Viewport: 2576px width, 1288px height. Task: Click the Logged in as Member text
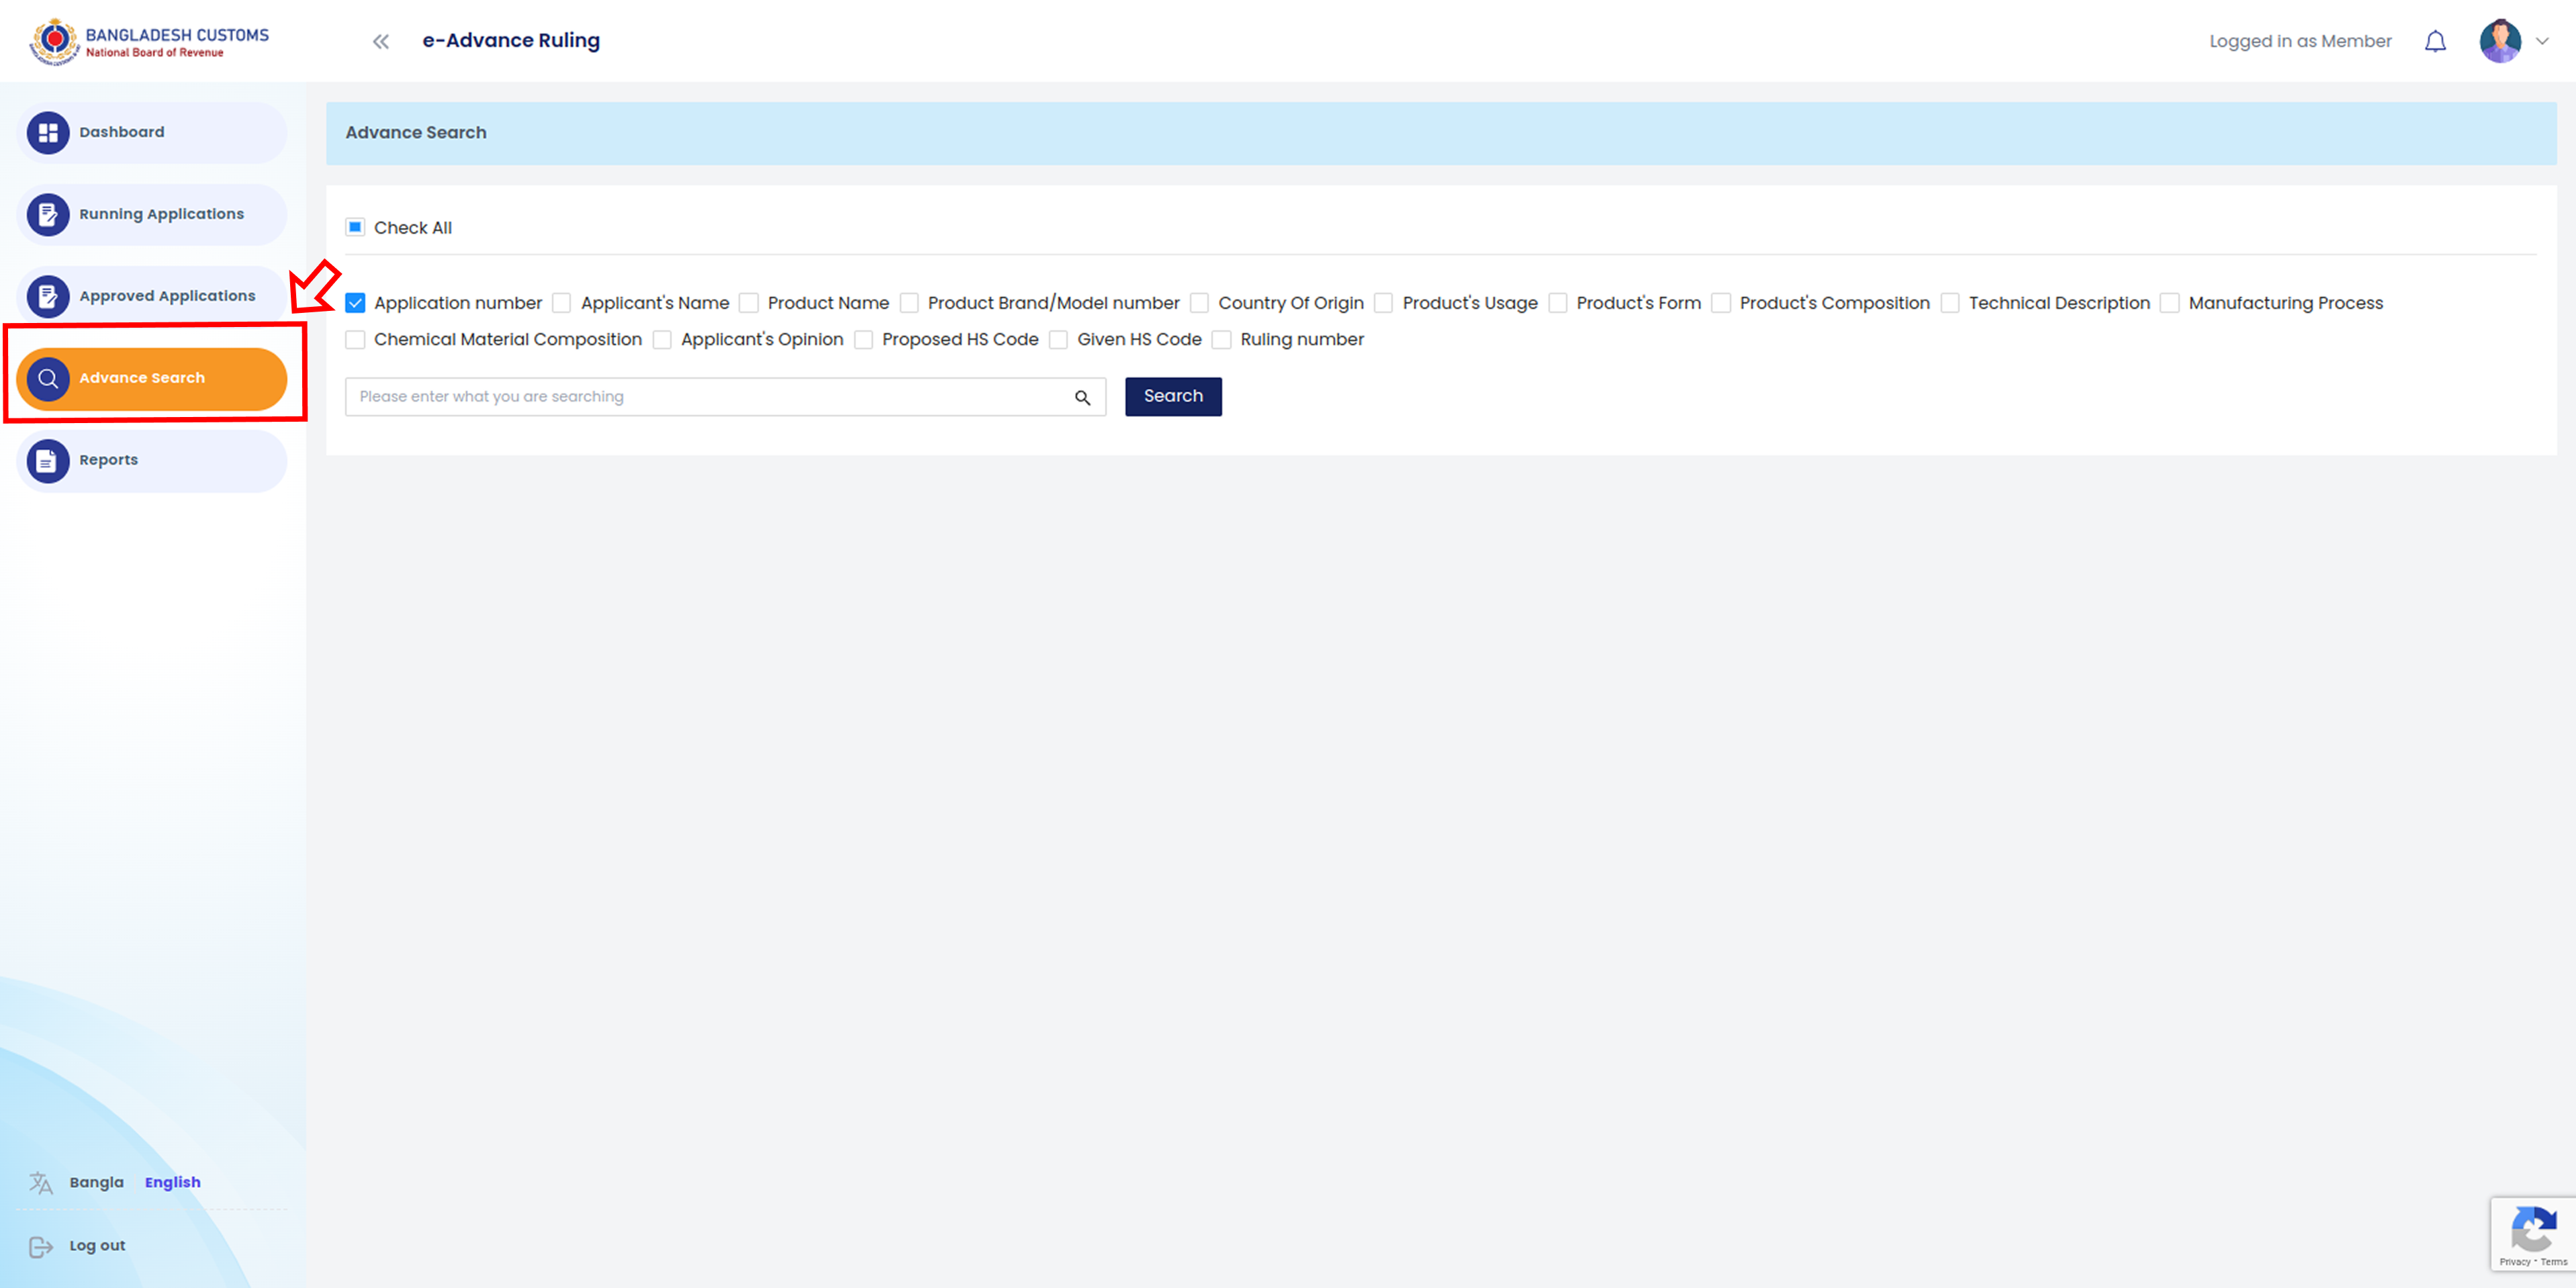pos(2300,41)
